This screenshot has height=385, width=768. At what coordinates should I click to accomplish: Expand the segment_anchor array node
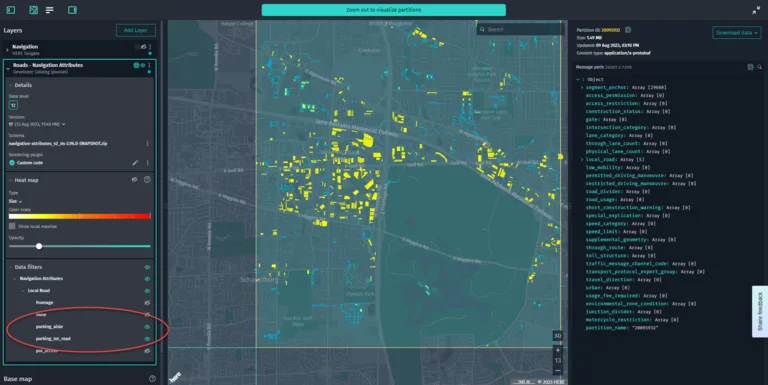tap(582, 88)
